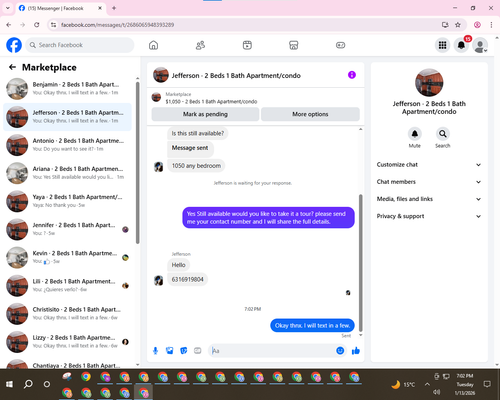Click the 6316919804 message bubble

pyautogui.click(x=187, y=279)
